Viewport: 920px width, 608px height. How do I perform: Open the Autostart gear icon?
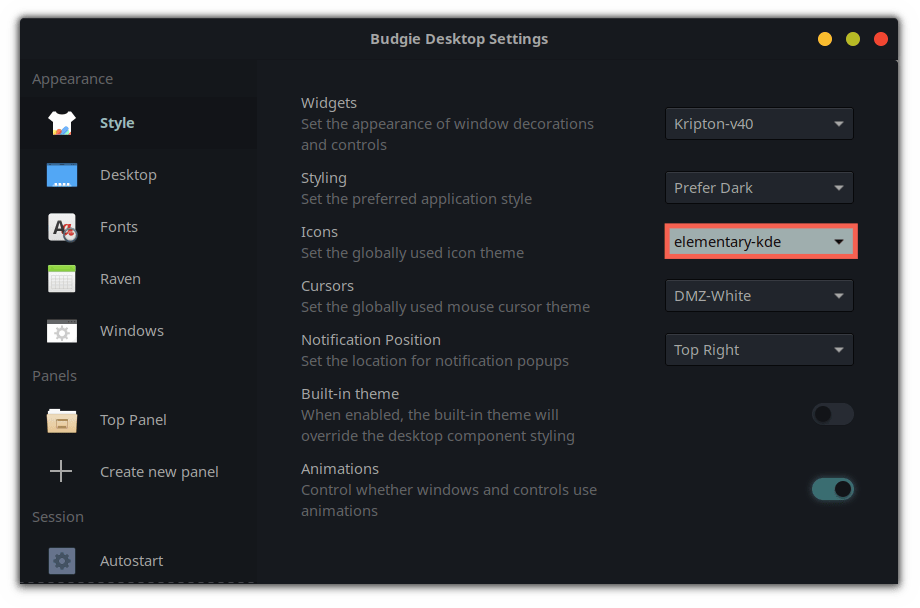point(61,561)
